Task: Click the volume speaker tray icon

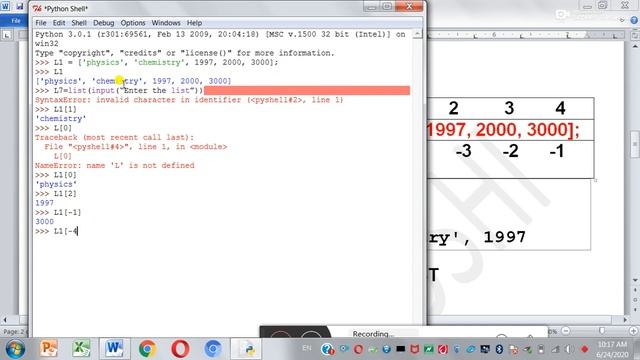Action: pos(569,349)
